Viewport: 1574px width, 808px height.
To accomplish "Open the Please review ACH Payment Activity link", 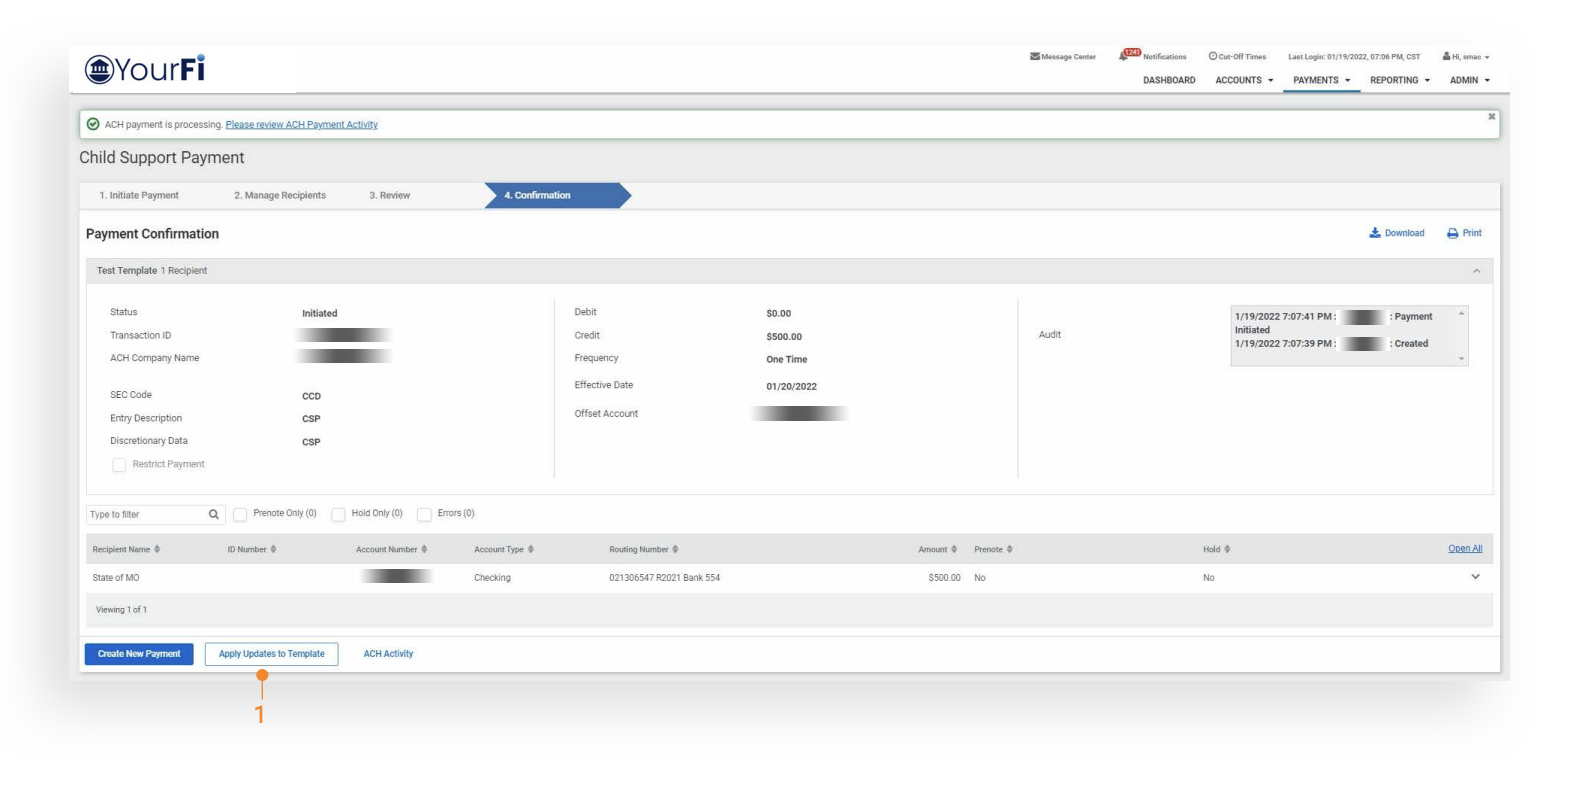I will (x=301, y=125).
